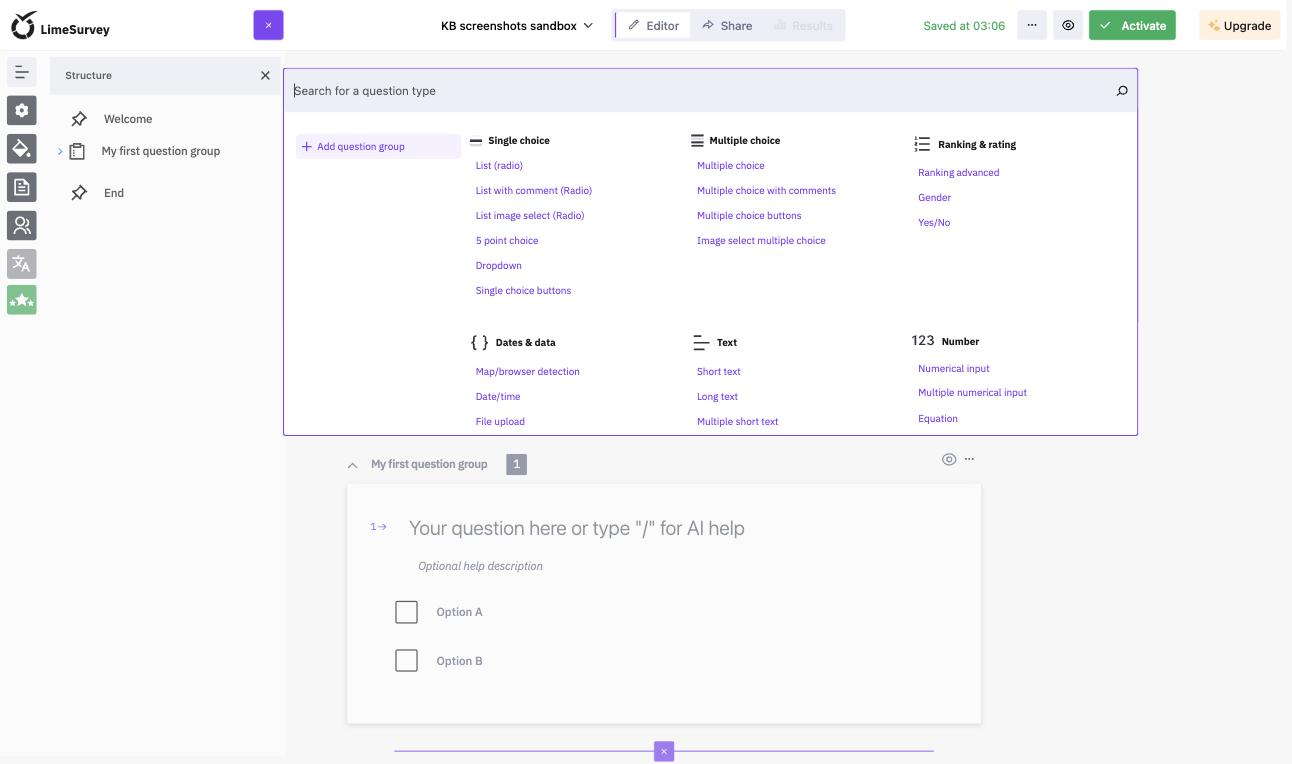
Task: Choose Yes/No question type
Action: click(x=934, y=223)
